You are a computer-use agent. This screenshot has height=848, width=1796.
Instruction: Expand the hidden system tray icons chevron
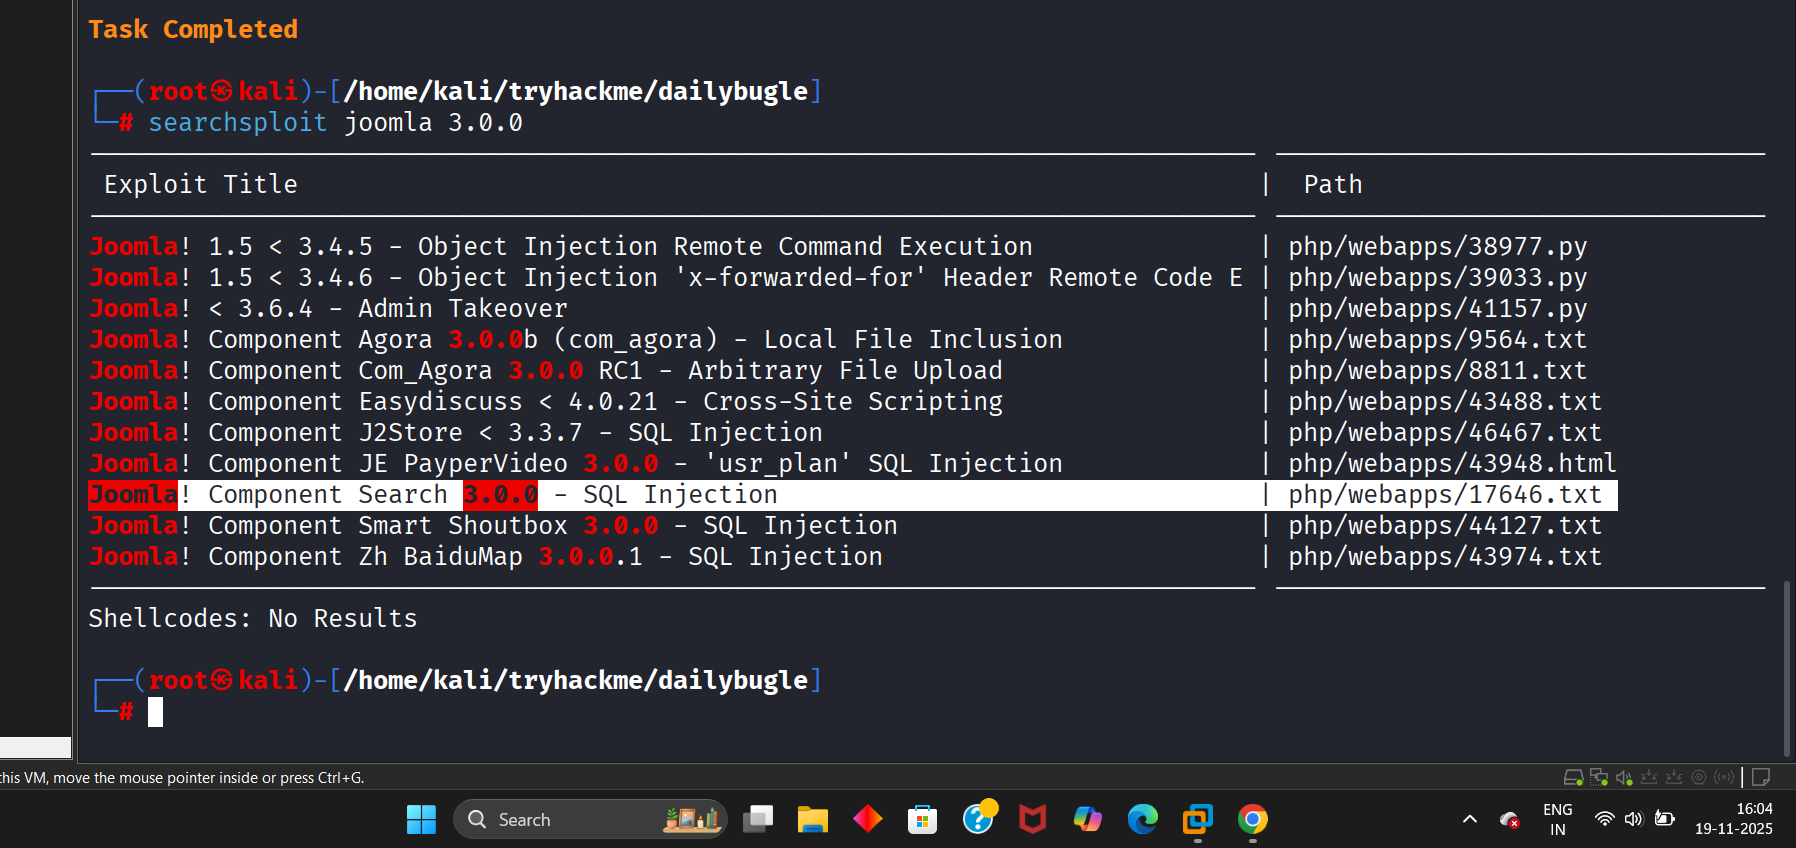[x=1469, y=819]
